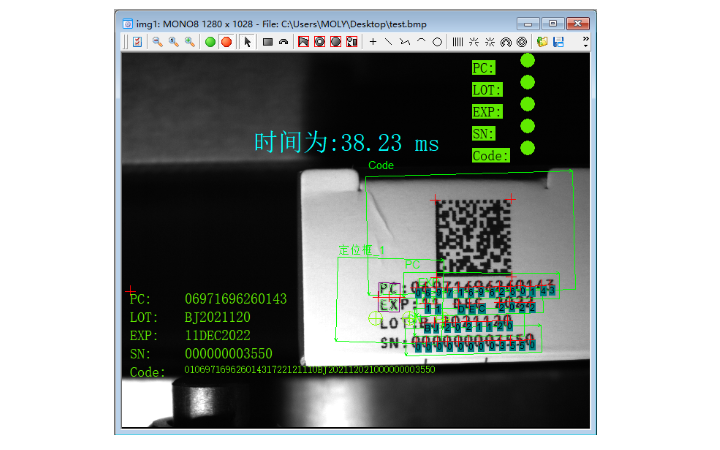Click the green status dot beside LOT:
The height and width of the screenshot is (450, 720).
click(x=528, y=82)
